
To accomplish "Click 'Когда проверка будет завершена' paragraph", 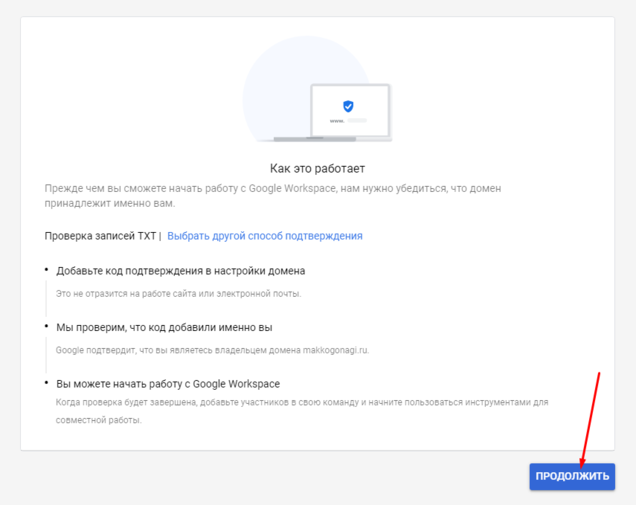I will (302, 411).
